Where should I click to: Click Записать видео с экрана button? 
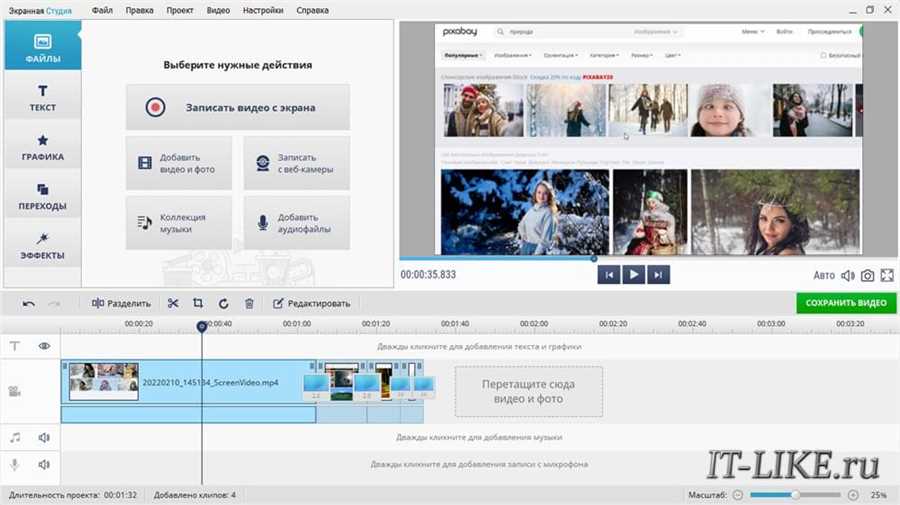pyautogui.click(x=238, y=107)
